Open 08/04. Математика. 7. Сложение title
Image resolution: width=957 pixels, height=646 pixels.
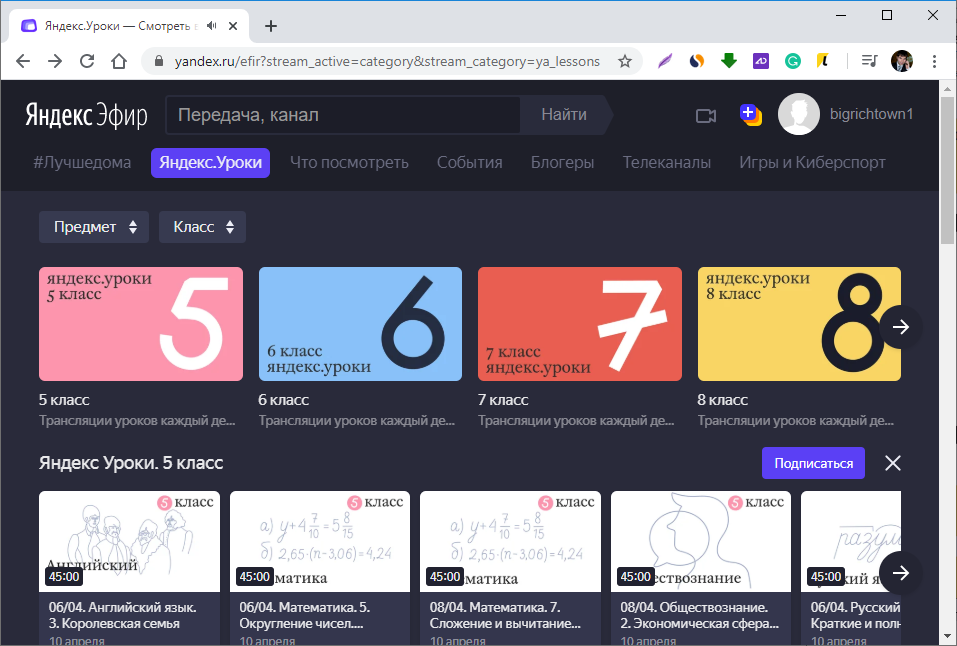pyautogui.click(x=505, y=615)
